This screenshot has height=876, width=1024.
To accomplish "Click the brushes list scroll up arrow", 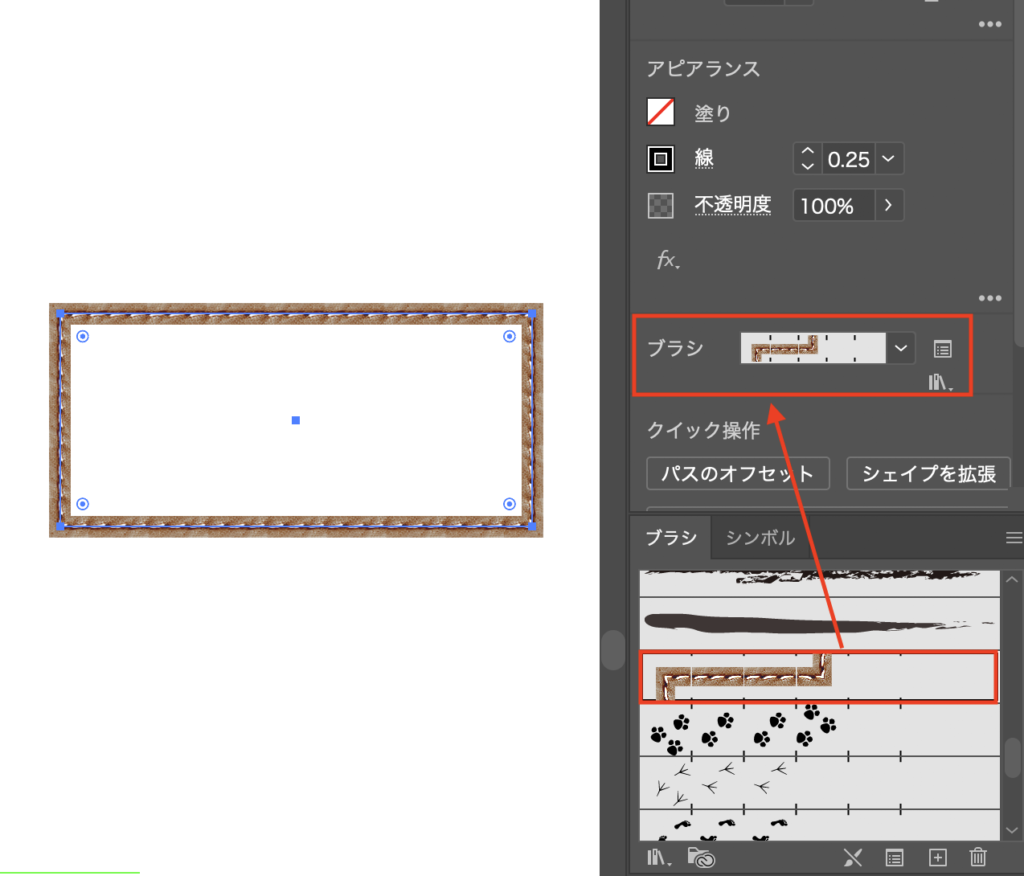I will [x=1012, y=579].
